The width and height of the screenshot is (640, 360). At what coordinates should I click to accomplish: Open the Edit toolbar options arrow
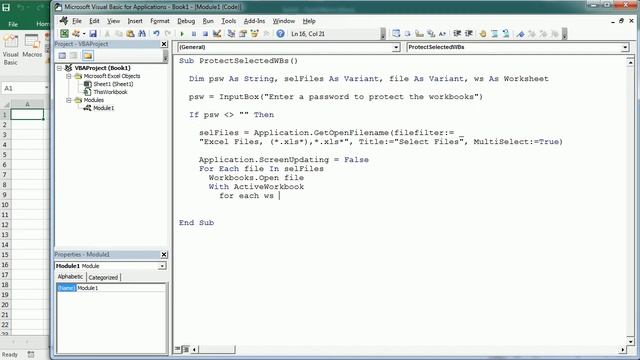pyautogui.click(x=564, y=34)
